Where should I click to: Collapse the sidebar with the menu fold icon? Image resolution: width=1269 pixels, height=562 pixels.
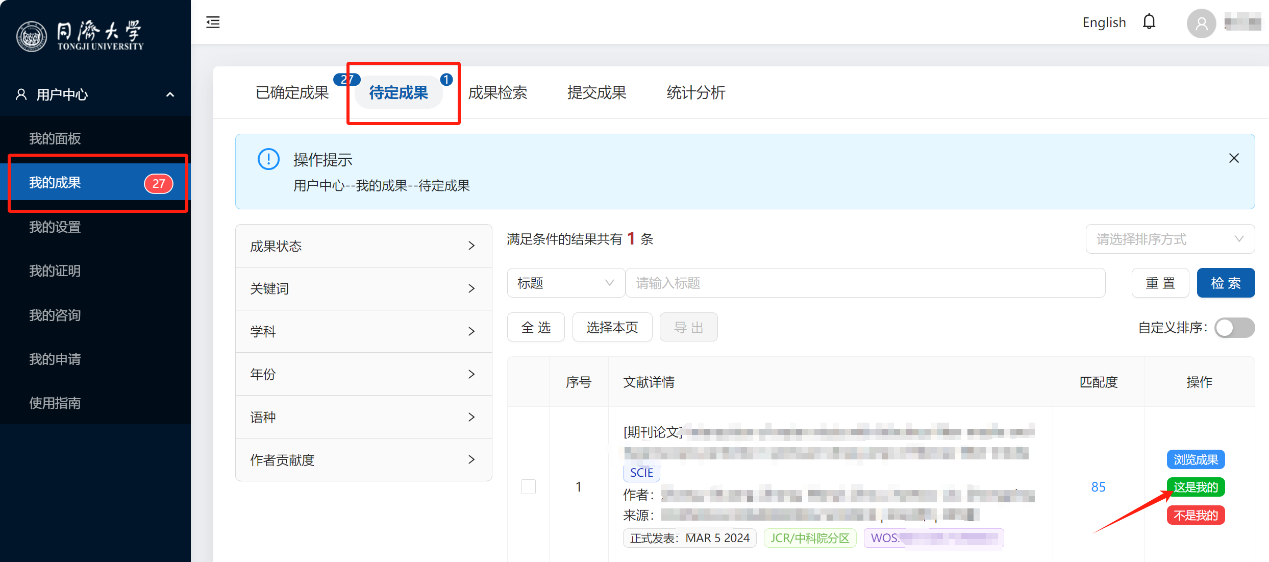[x=213, y=22]
